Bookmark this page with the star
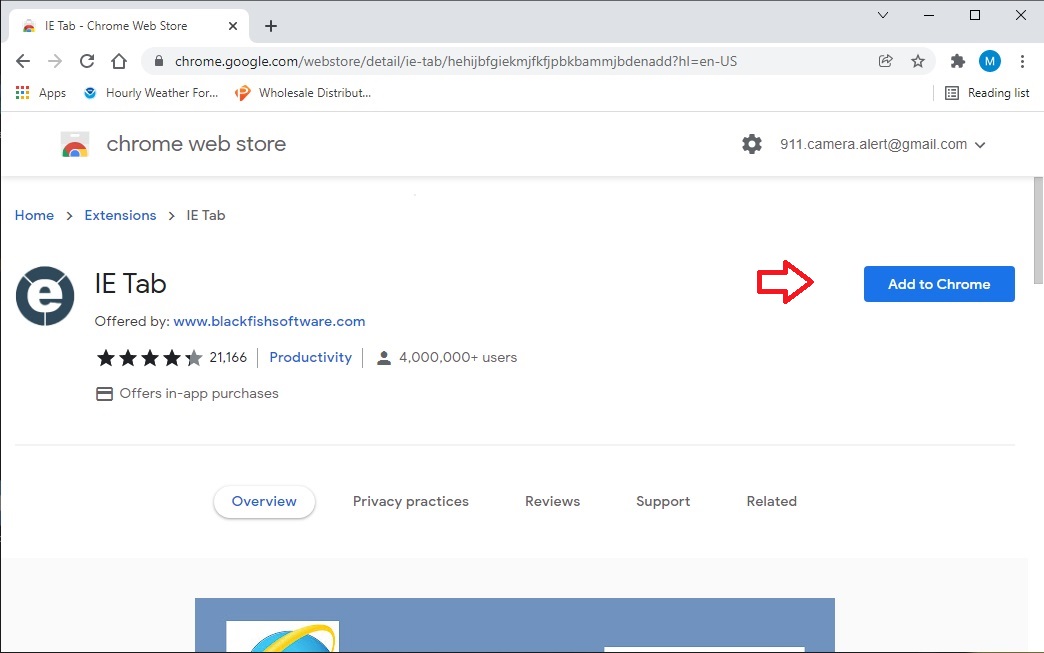Screen dimensions: 1044x653 pyautogui.click(x=918, y=61)
